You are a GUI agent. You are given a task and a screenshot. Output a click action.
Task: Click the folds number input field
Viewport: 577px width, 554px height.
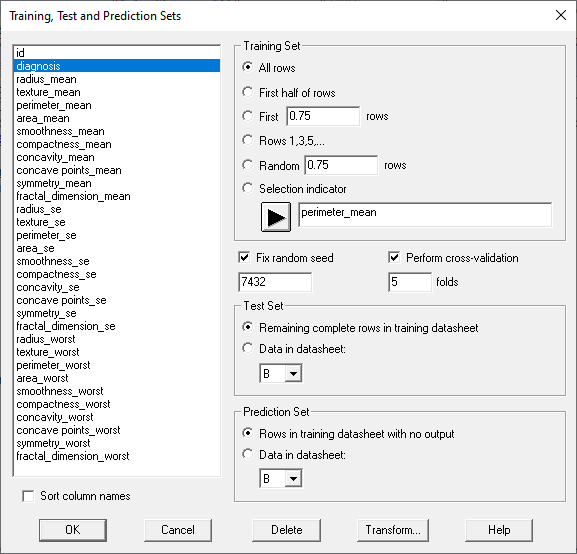tap(410, 282)
